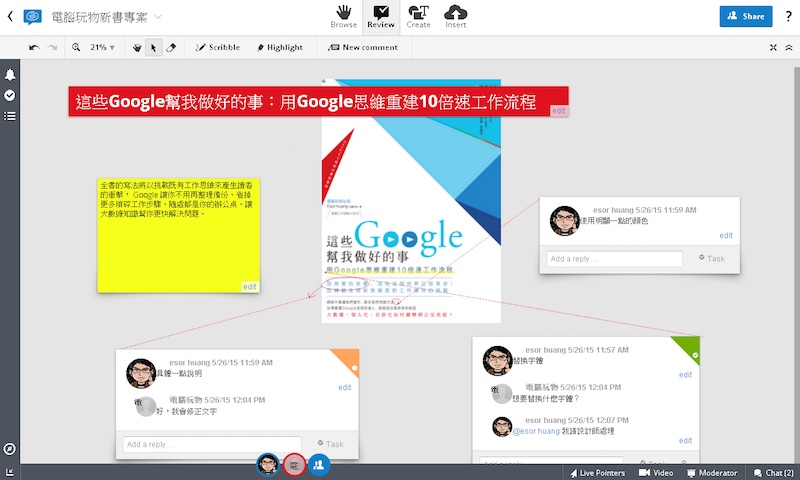Click esor huang avatar in top-right comment
The image size is (800, 480).
[564, 220]
